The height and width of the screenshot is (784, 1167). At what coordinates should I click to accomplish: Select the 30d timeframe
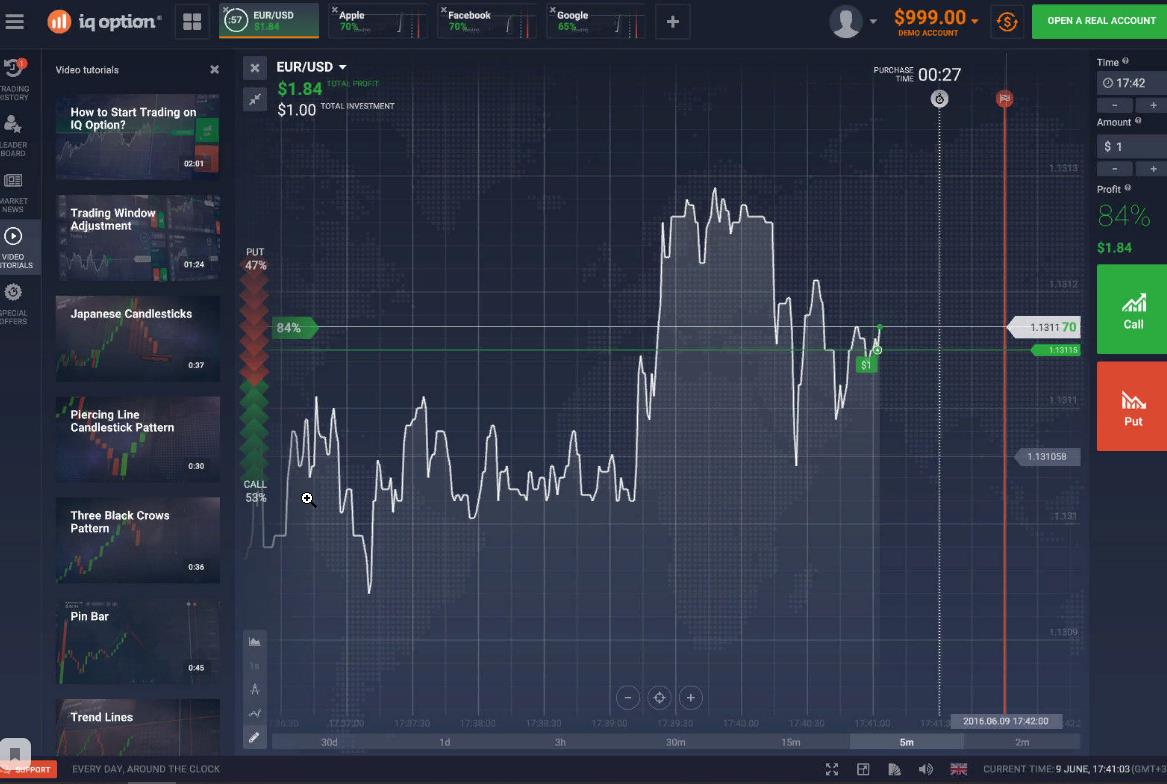[329, 742]
